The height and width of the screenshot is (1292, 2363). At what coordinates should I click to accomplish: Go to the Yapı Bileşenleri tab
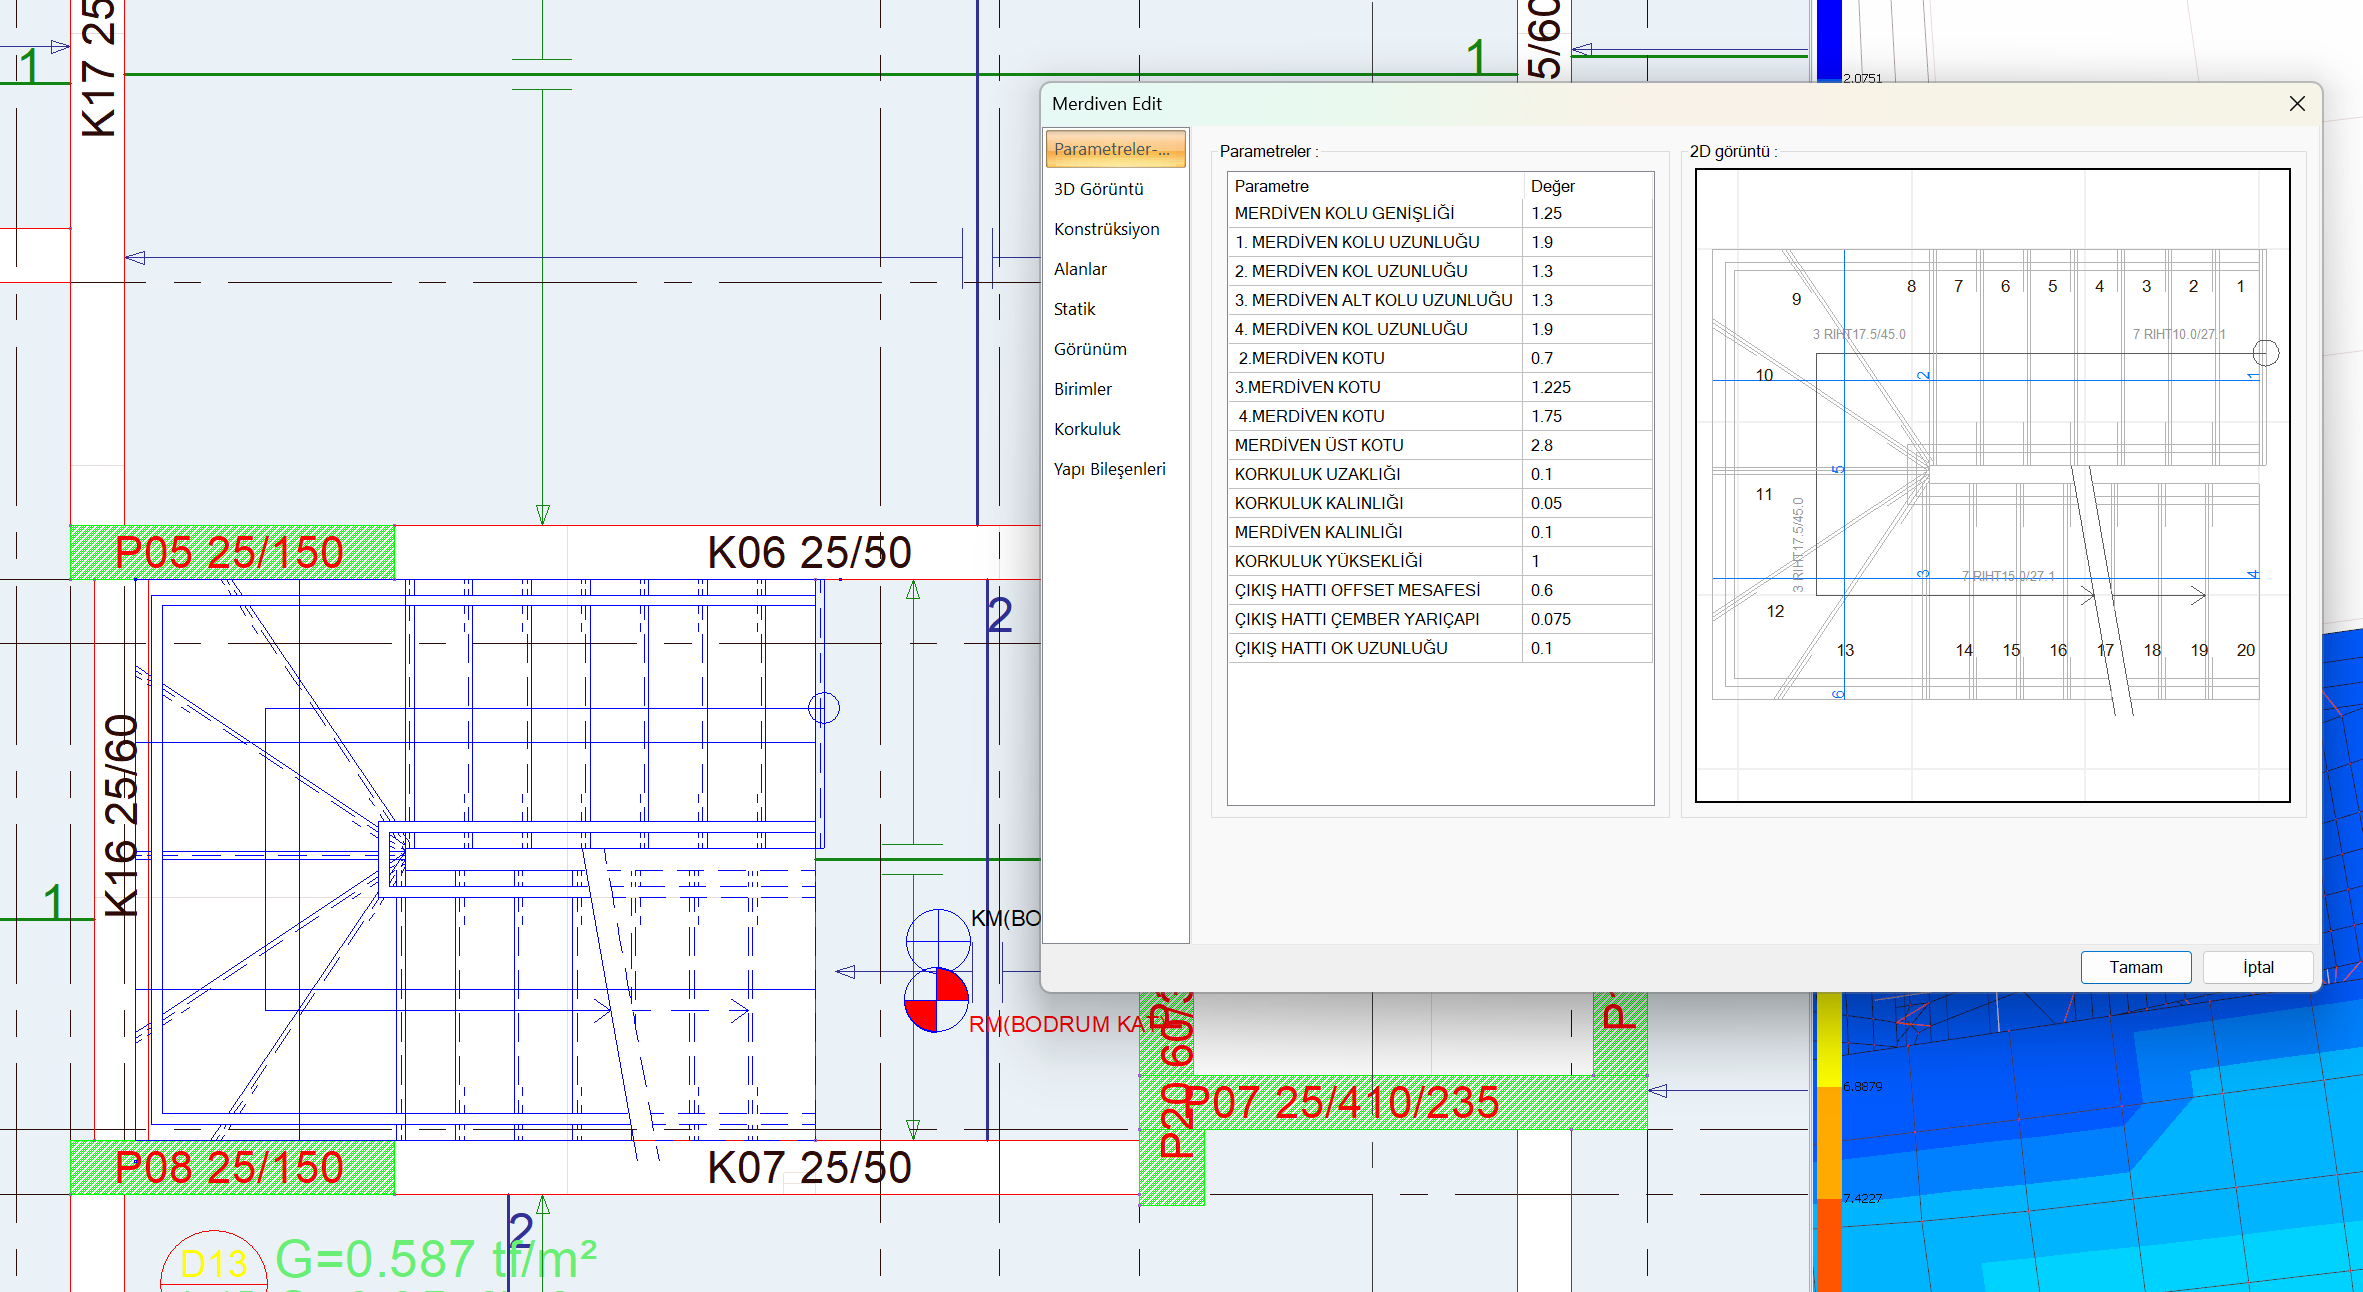point(1109,469)
